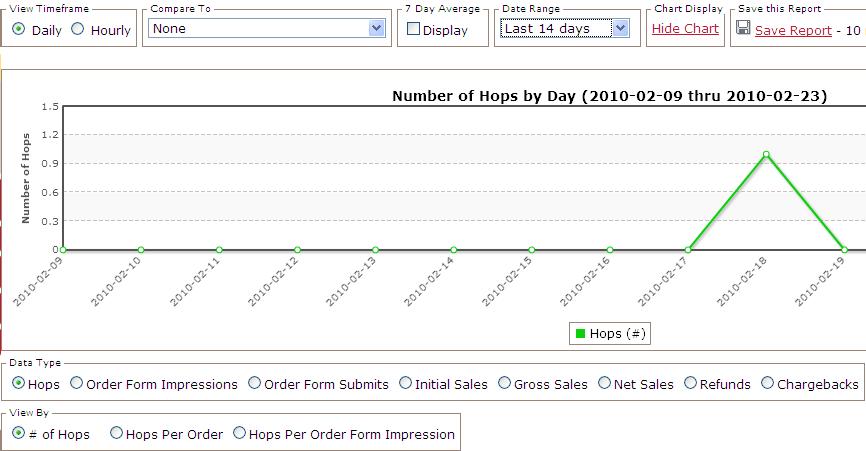Click the Save Report link
This screenshot has height=451, width=866.
click(793, 30)
